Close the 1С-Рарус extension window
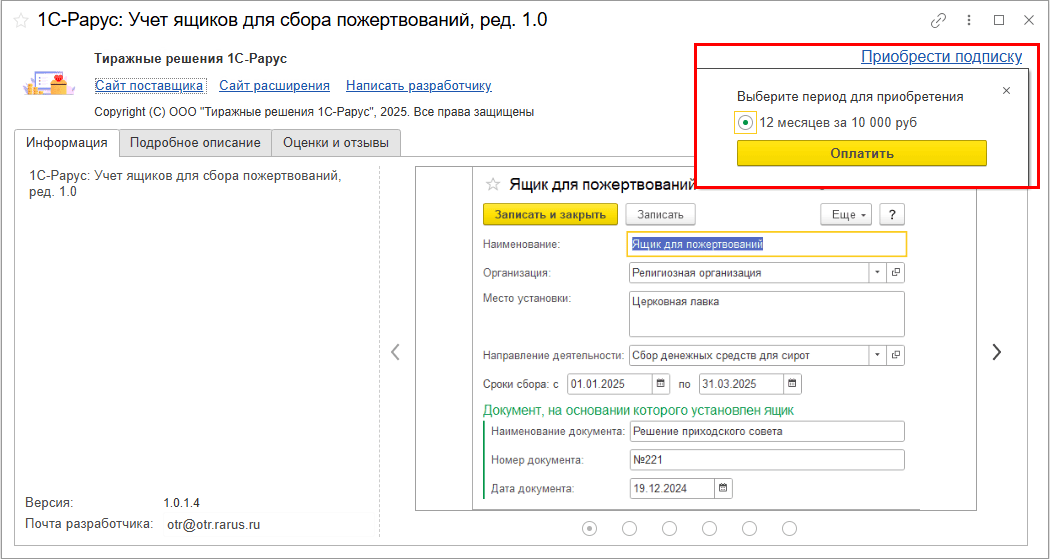The width and height of the screenshot is (1050, 559). click(x=1029, y=21)
